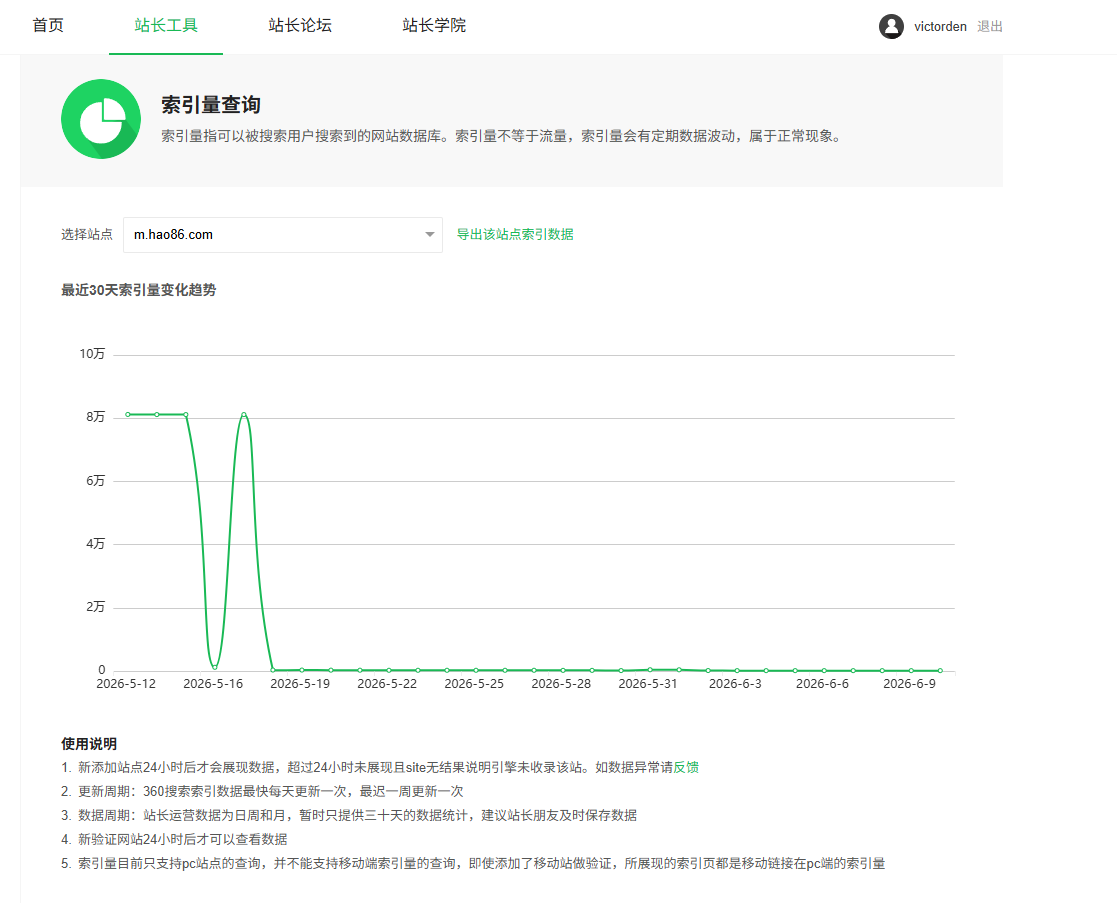Click the first data point at 2026-5-12
This screenshot has width=1117, height=903.
click(128, 414)
